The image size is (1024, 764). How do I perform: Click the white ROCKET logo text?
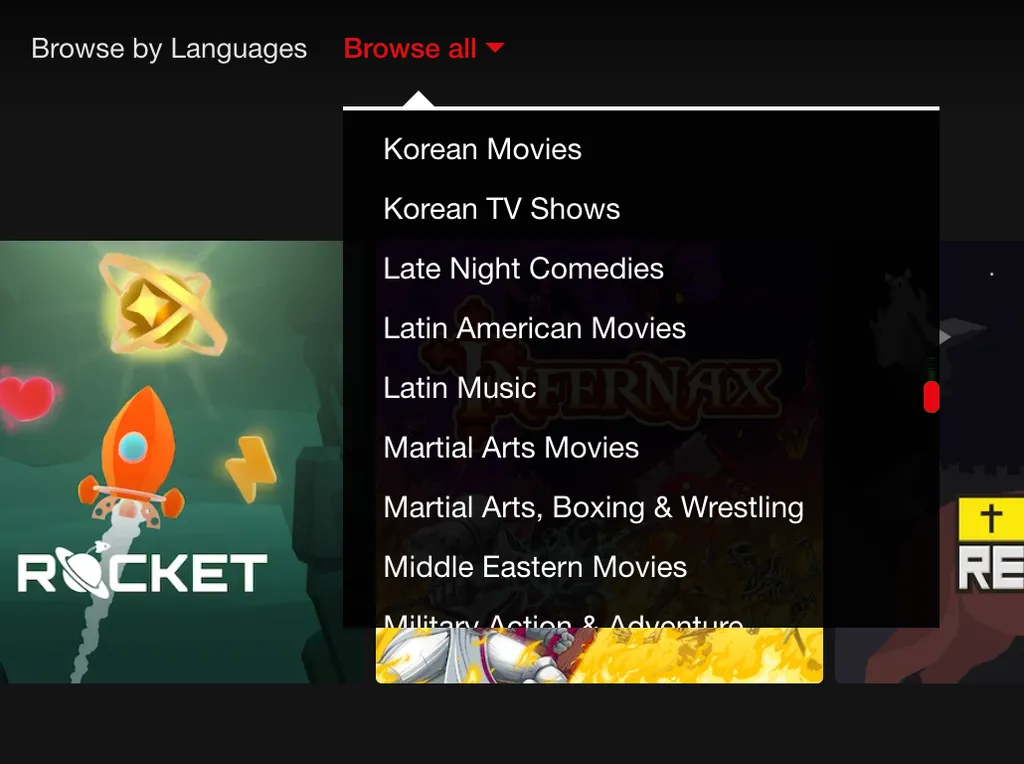(x=142, y=574)
